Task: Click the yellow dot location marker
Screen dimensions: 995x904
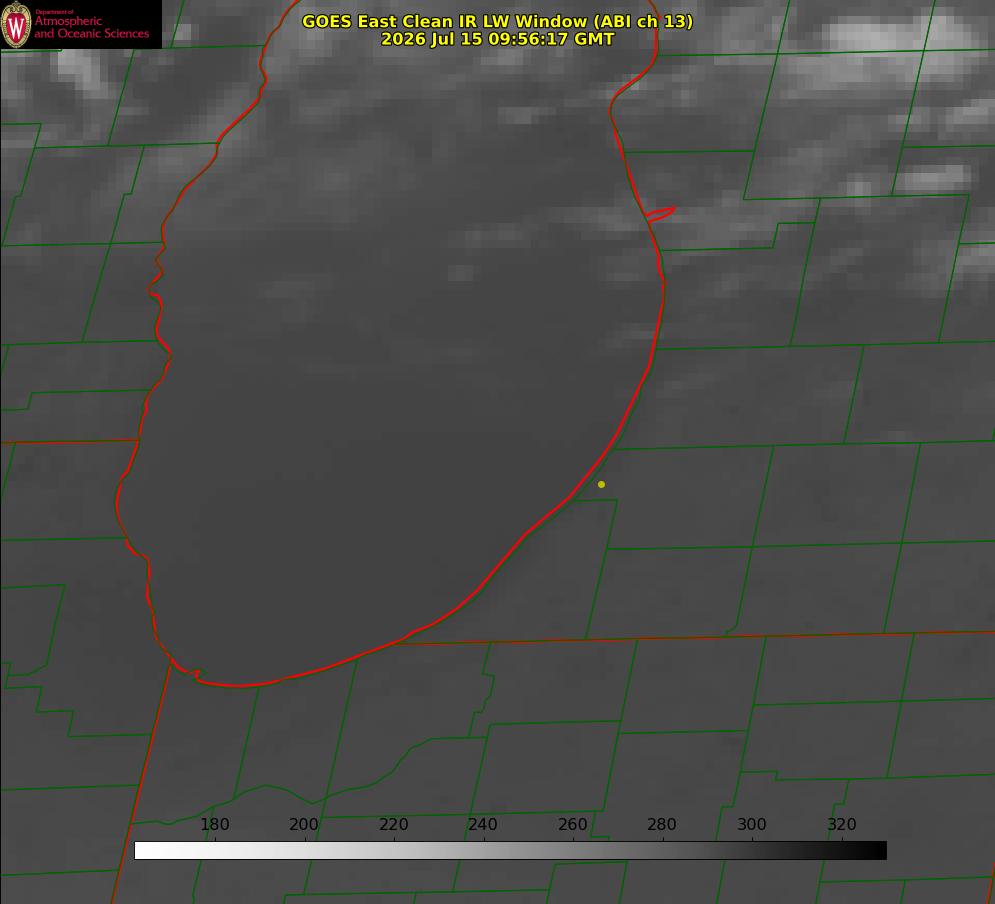Action: point(601,484)
